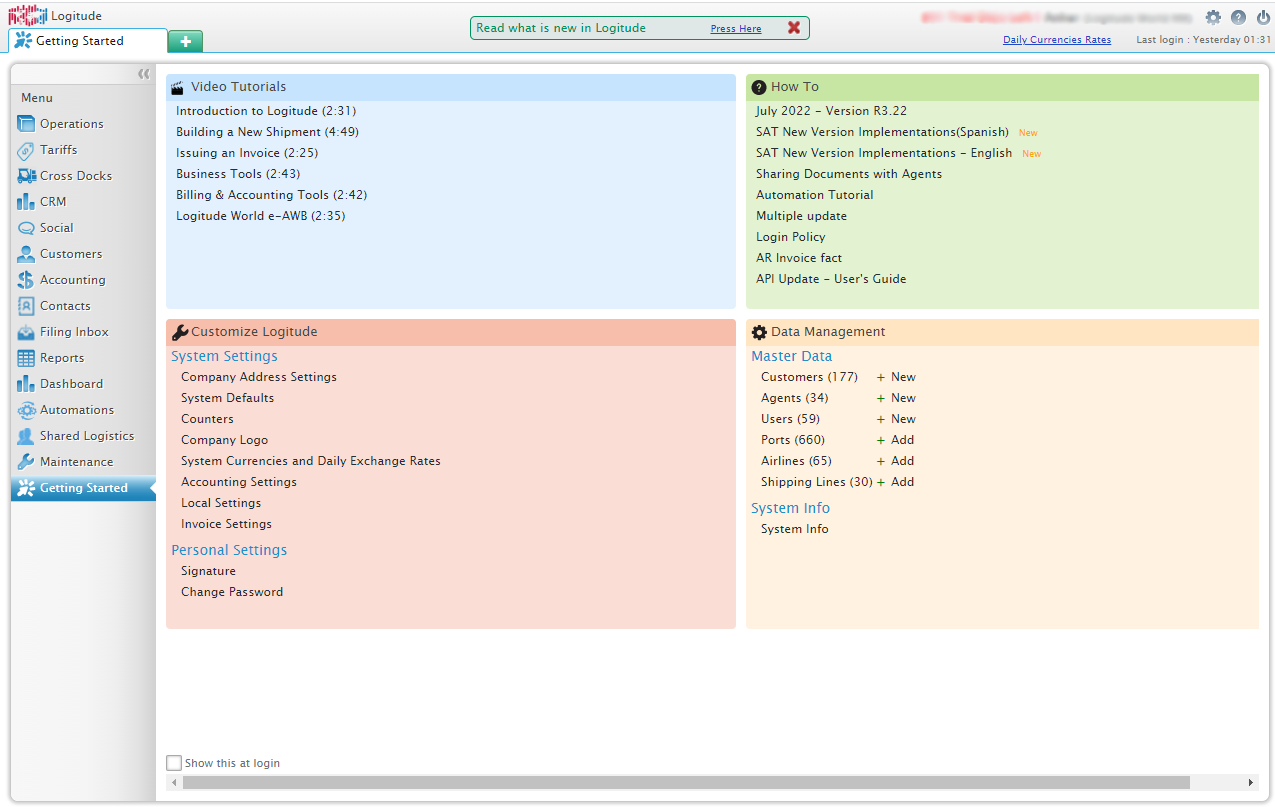The width and height of the screenshot is (1275, 807).
Task: Open Login Policy how-to
Action: [791, 237]
